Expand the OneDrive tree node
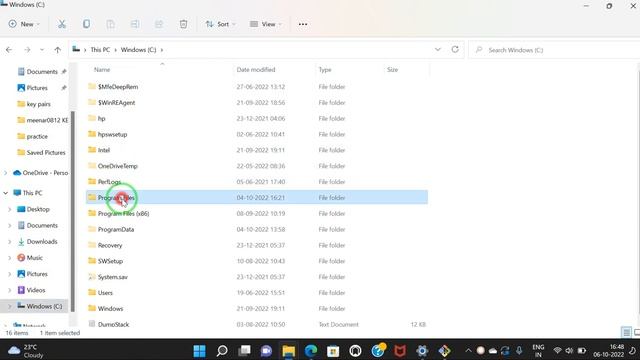Screen dimensions: 640x360 pyautogui.click(x=6, y=173)
